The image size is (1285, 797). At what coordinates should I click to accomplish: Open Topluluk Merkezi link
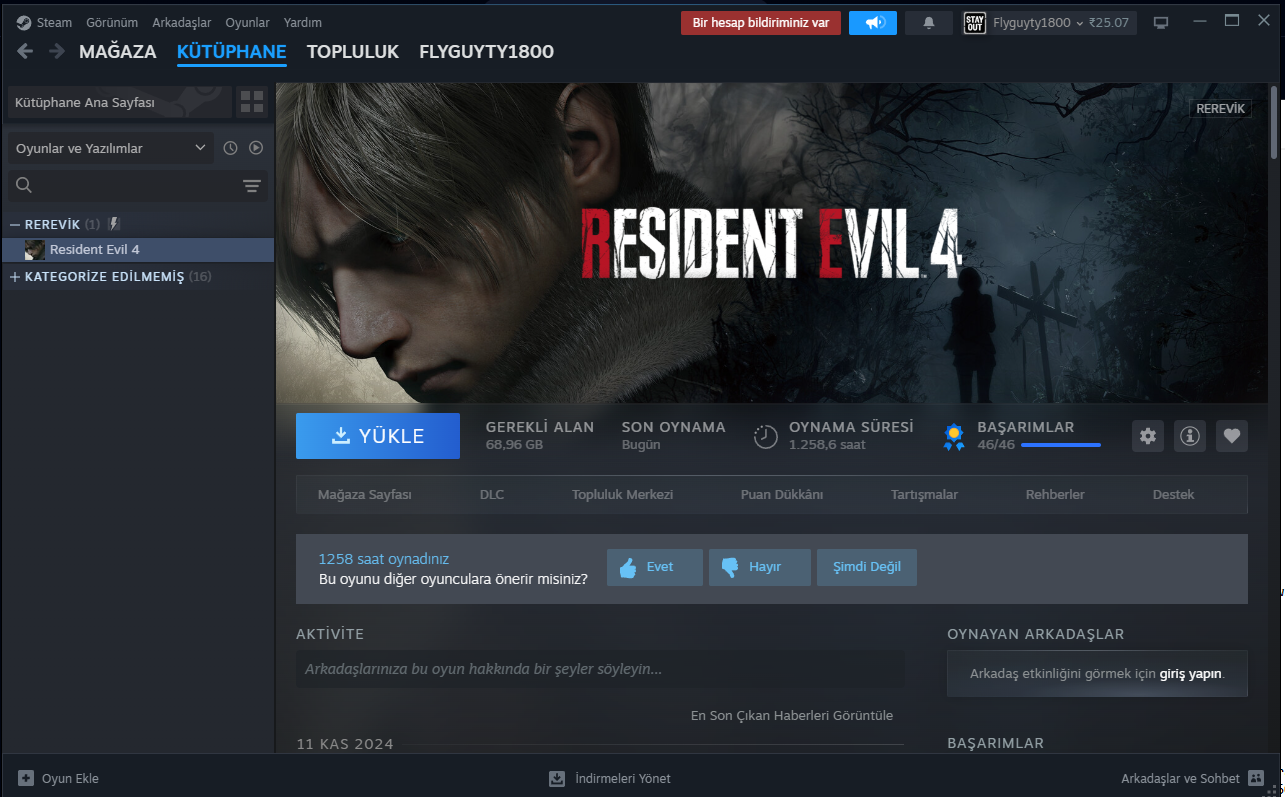(x=622, y=494)
